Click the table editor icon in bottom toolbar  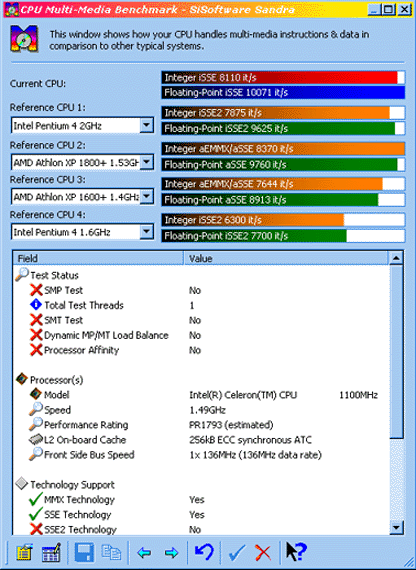51,553
